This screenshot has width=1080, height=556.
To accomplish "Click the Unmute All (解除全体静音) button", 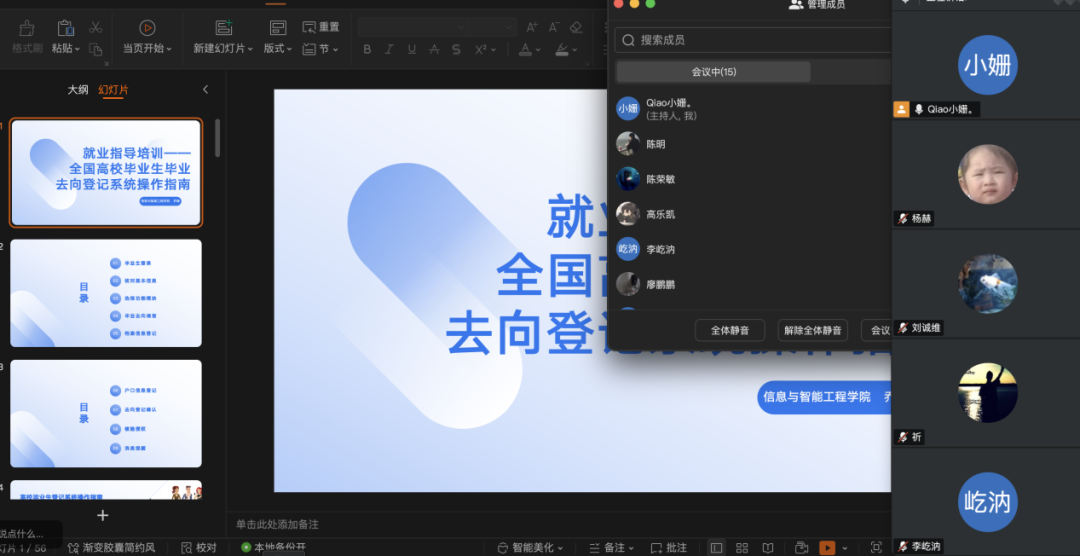I will point(812,330).
